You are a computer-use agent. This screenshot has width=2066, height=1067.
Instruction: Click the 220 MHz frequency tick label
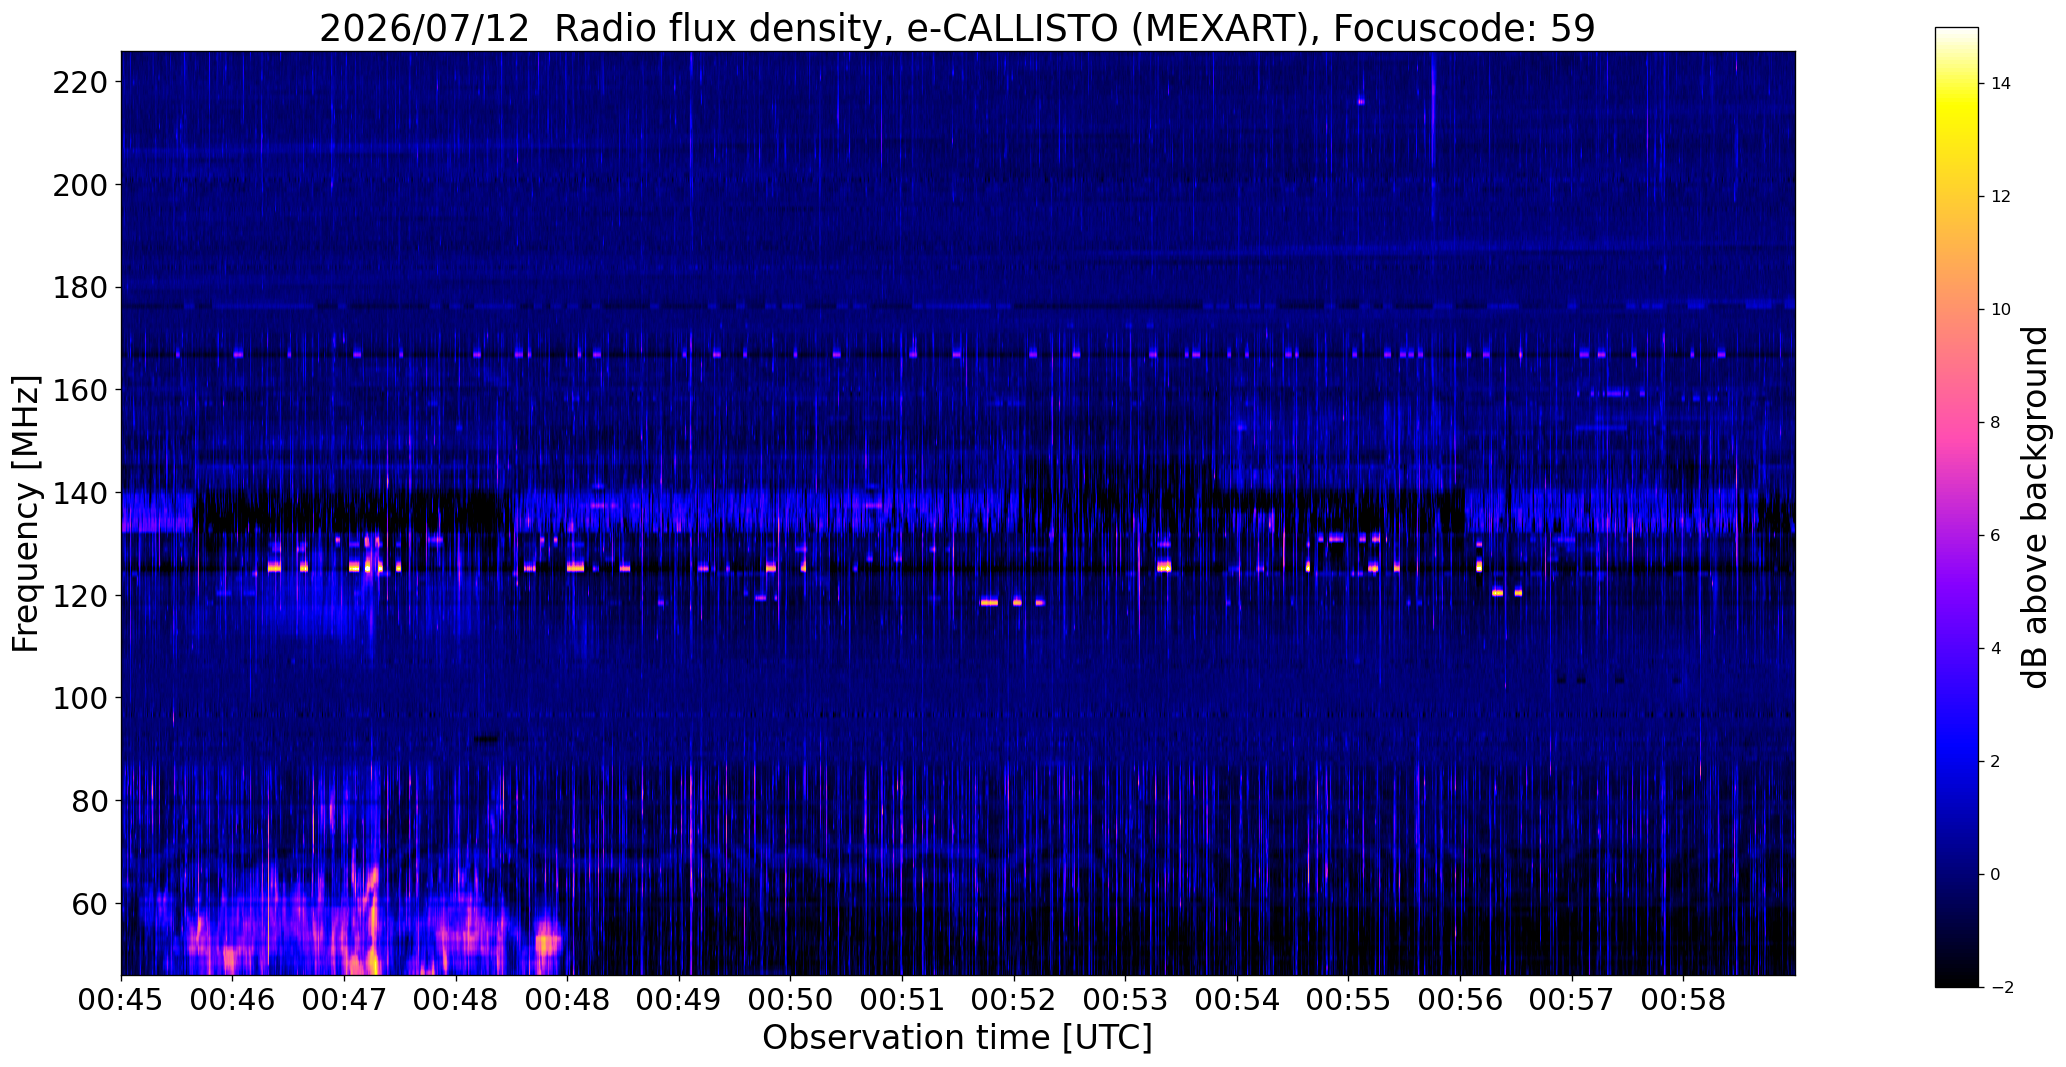(78, 82)
